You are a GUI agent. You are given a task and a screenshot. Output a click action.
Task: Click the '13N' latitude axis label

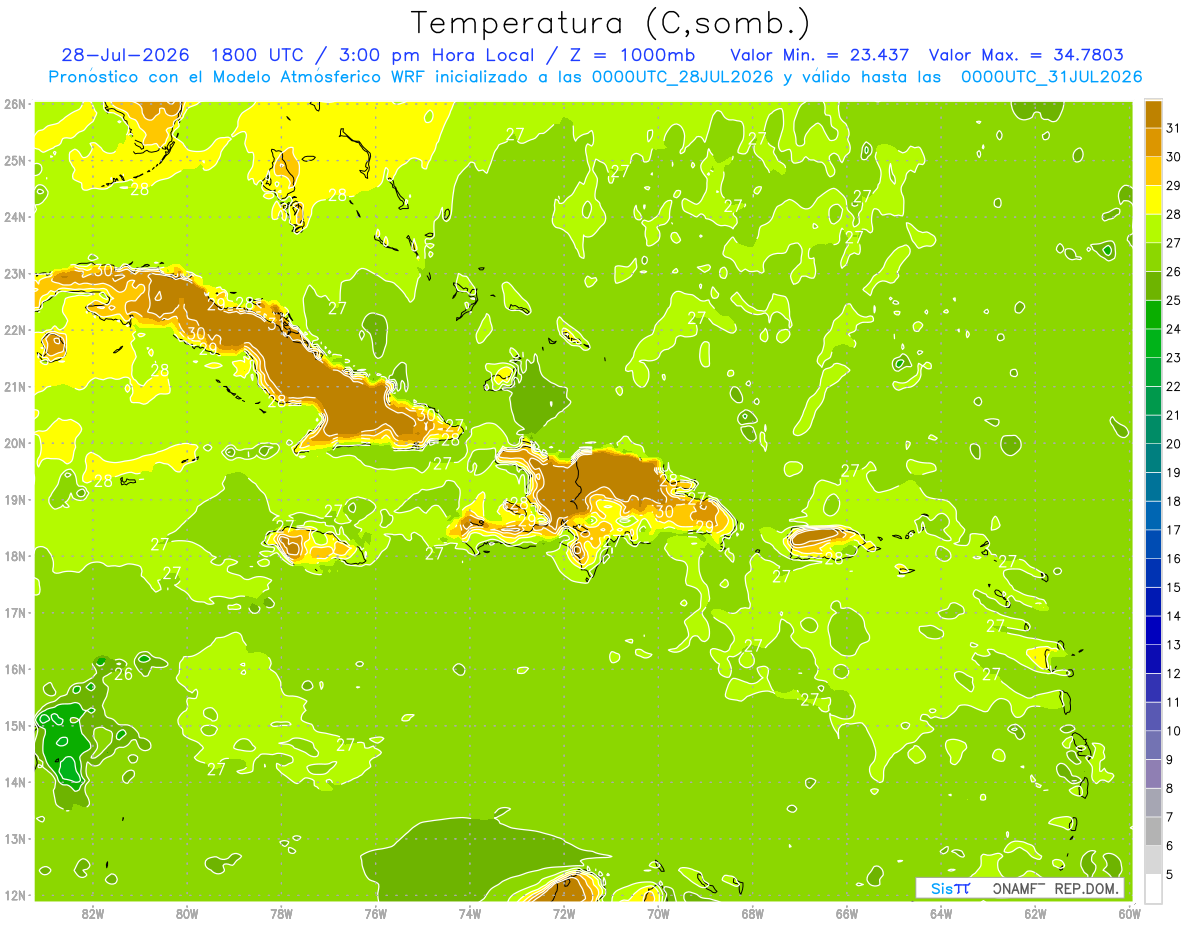15,839
